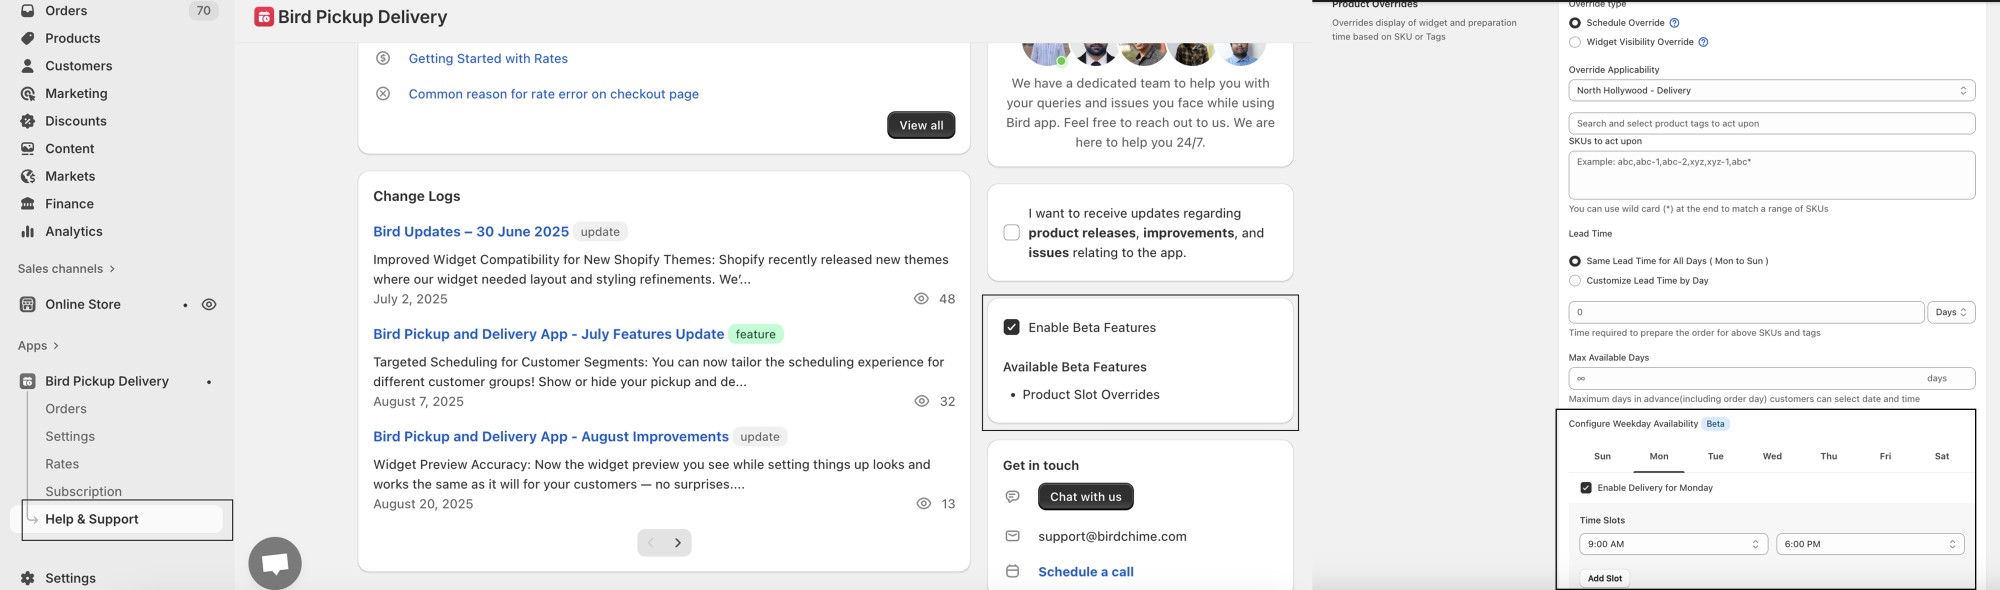Viewport: 2000px width, 590px height.
Task: Open the Schedule a call link
Action: [x=1086, y=572]
